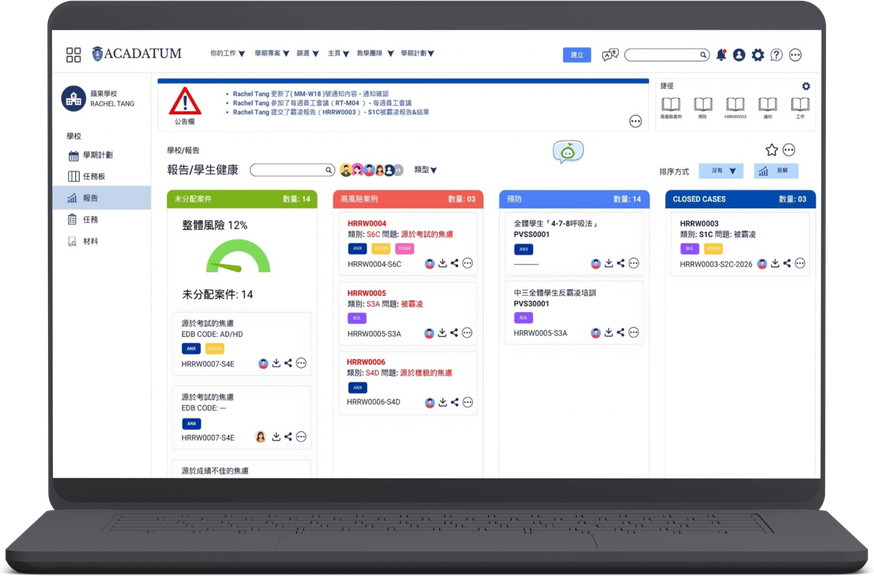This screenshot has height=576, width=874.
Task: Click the 見解 insights button
Action: (x=776, y=171)
